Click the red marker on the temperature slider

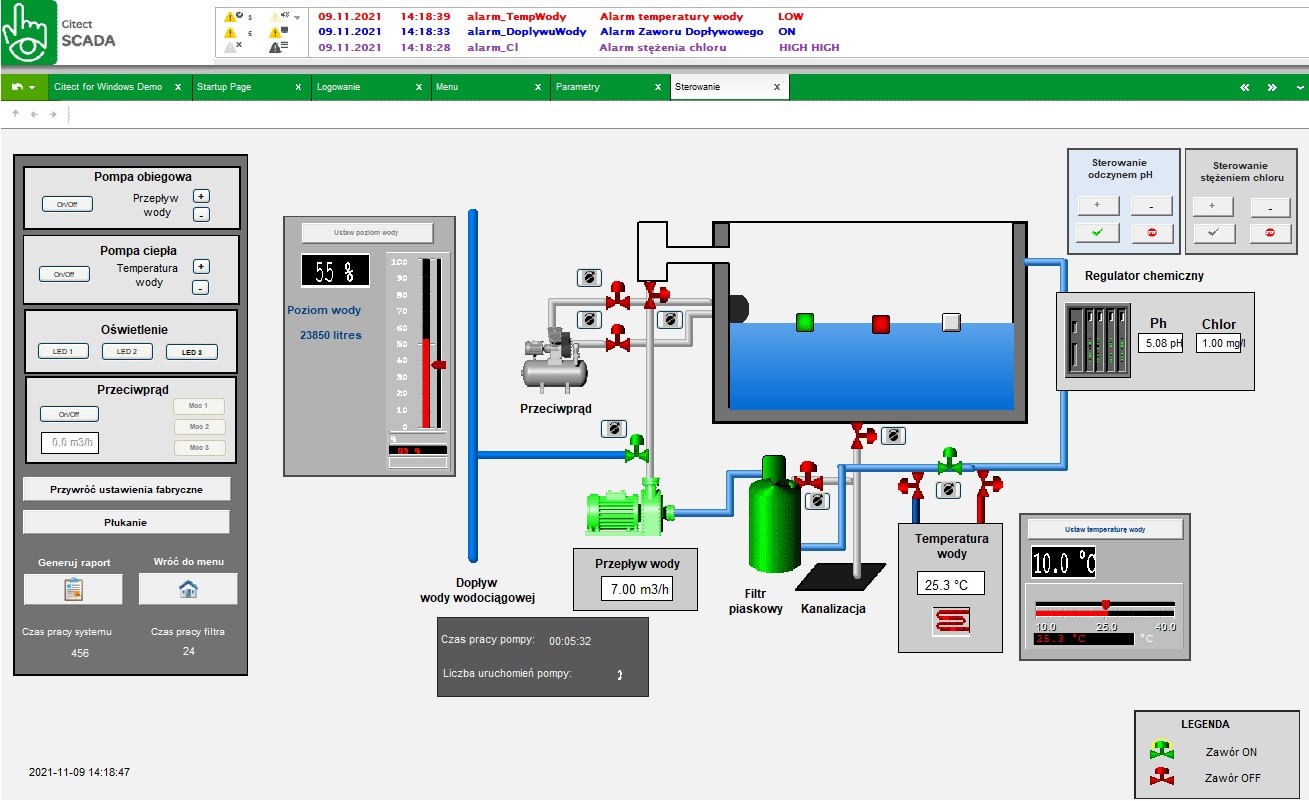click(x=1106, y=604)
